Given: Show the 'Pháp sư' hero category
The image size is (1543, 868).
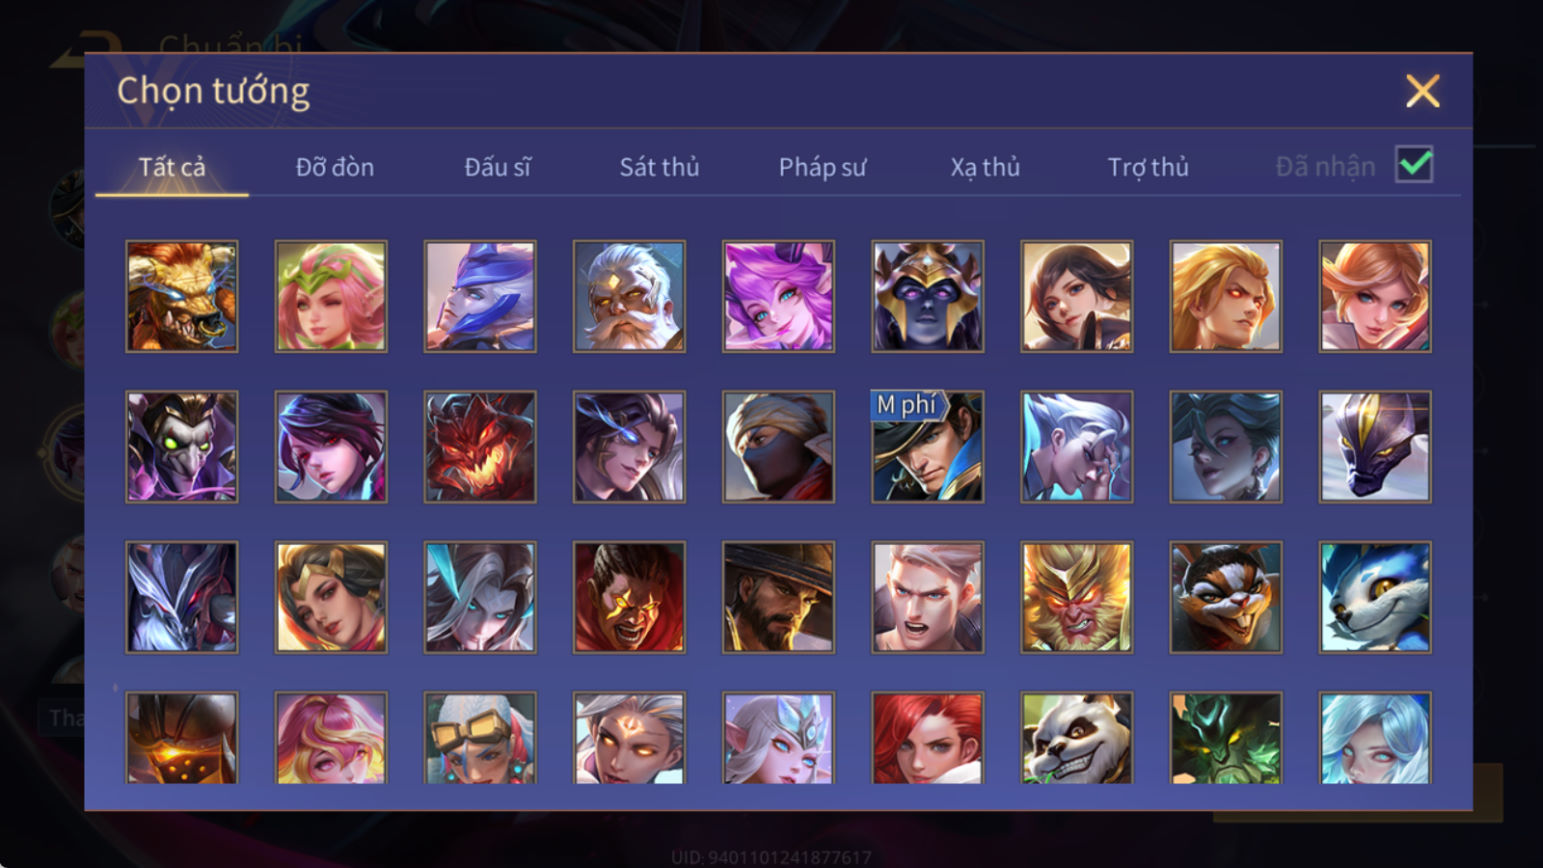Looking at the screenshot, I should click(x=822, y=167).
